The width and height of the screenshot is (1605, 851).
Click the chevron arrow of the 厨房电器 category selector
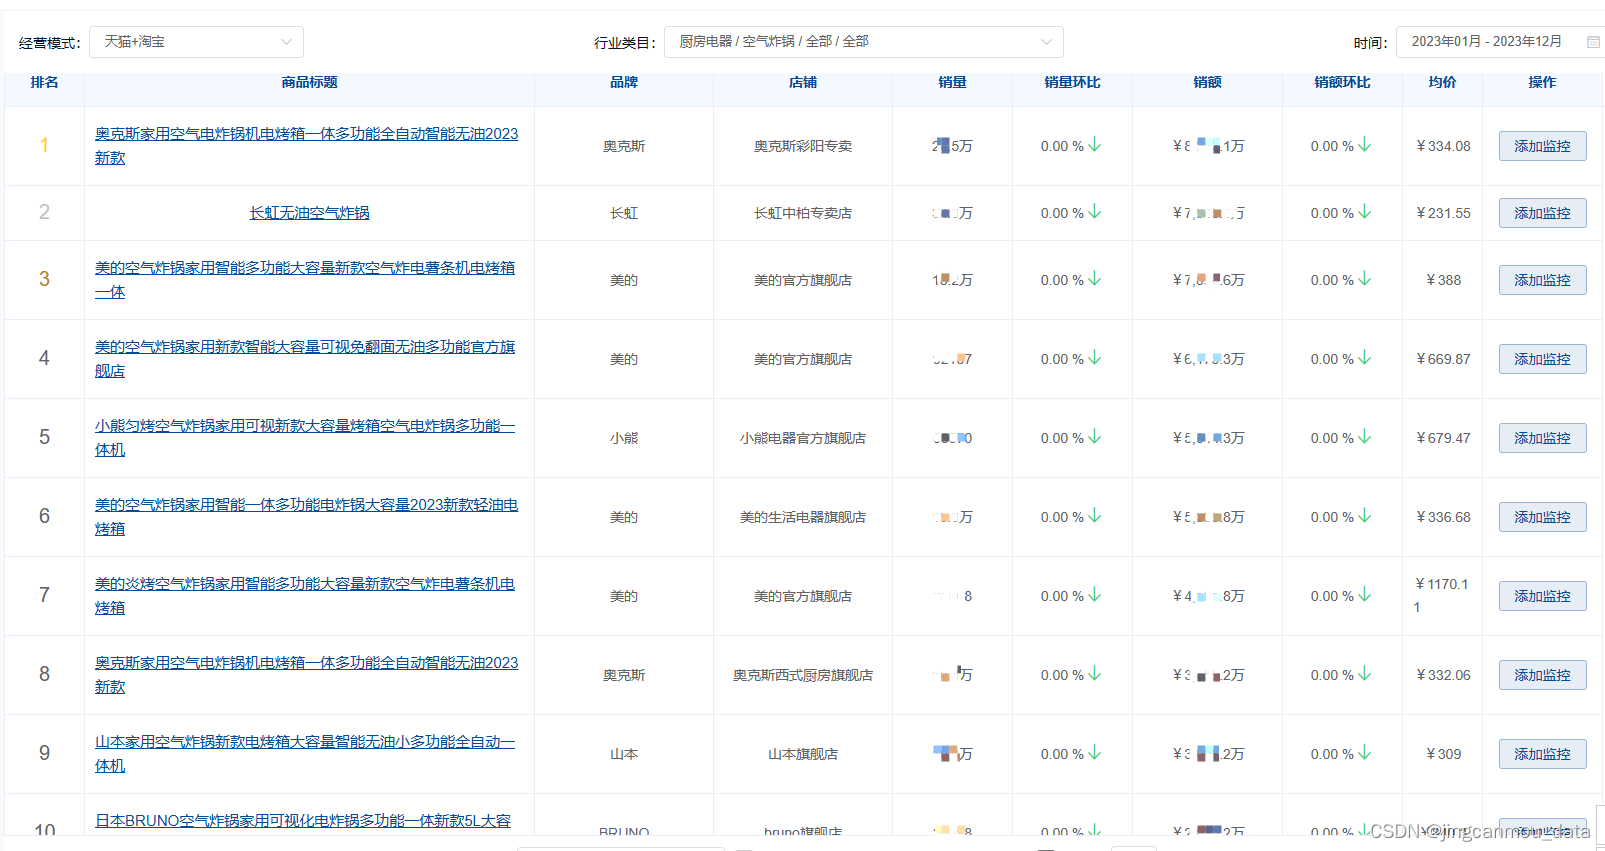click(x=1046, y=42)
